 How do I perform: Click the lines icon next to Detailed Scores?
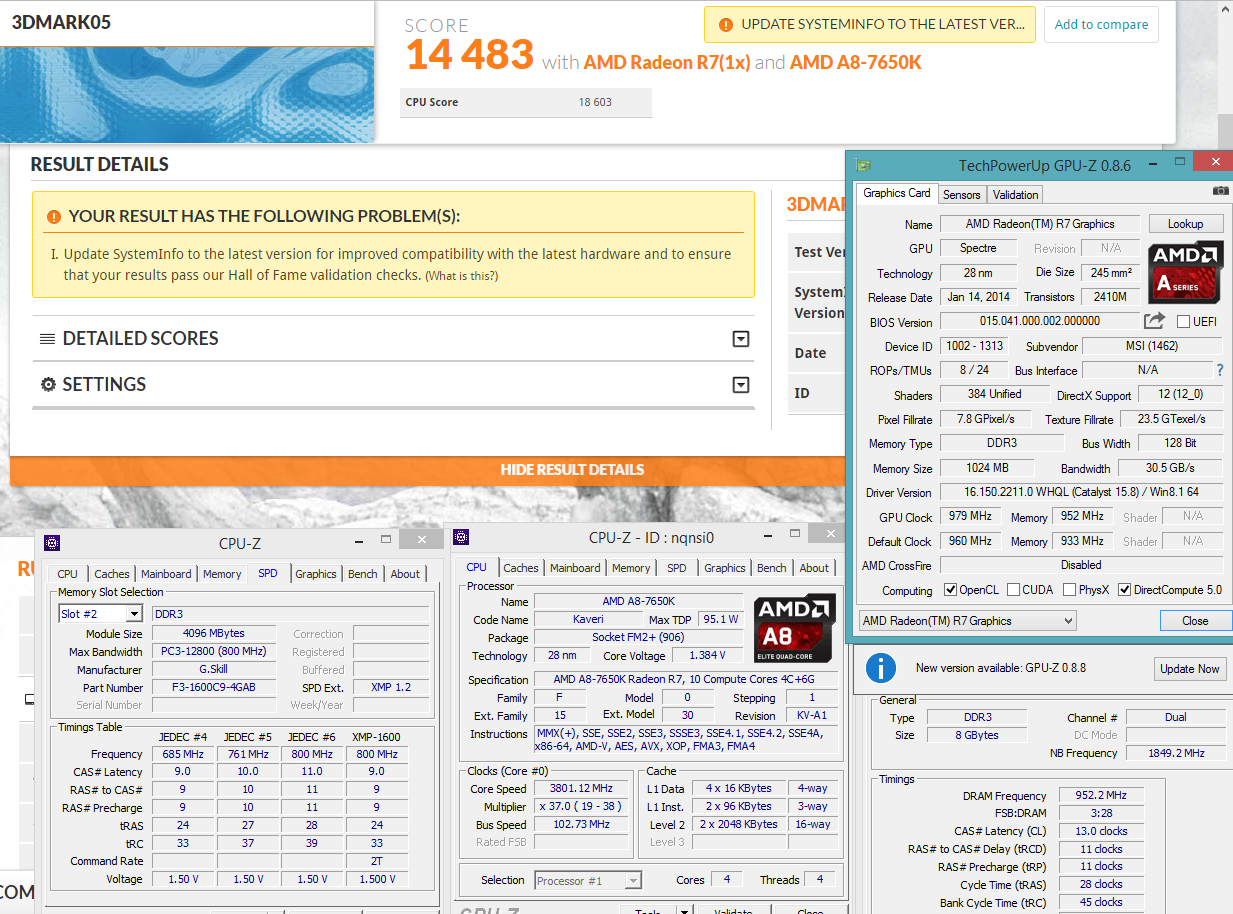[47, 339]
